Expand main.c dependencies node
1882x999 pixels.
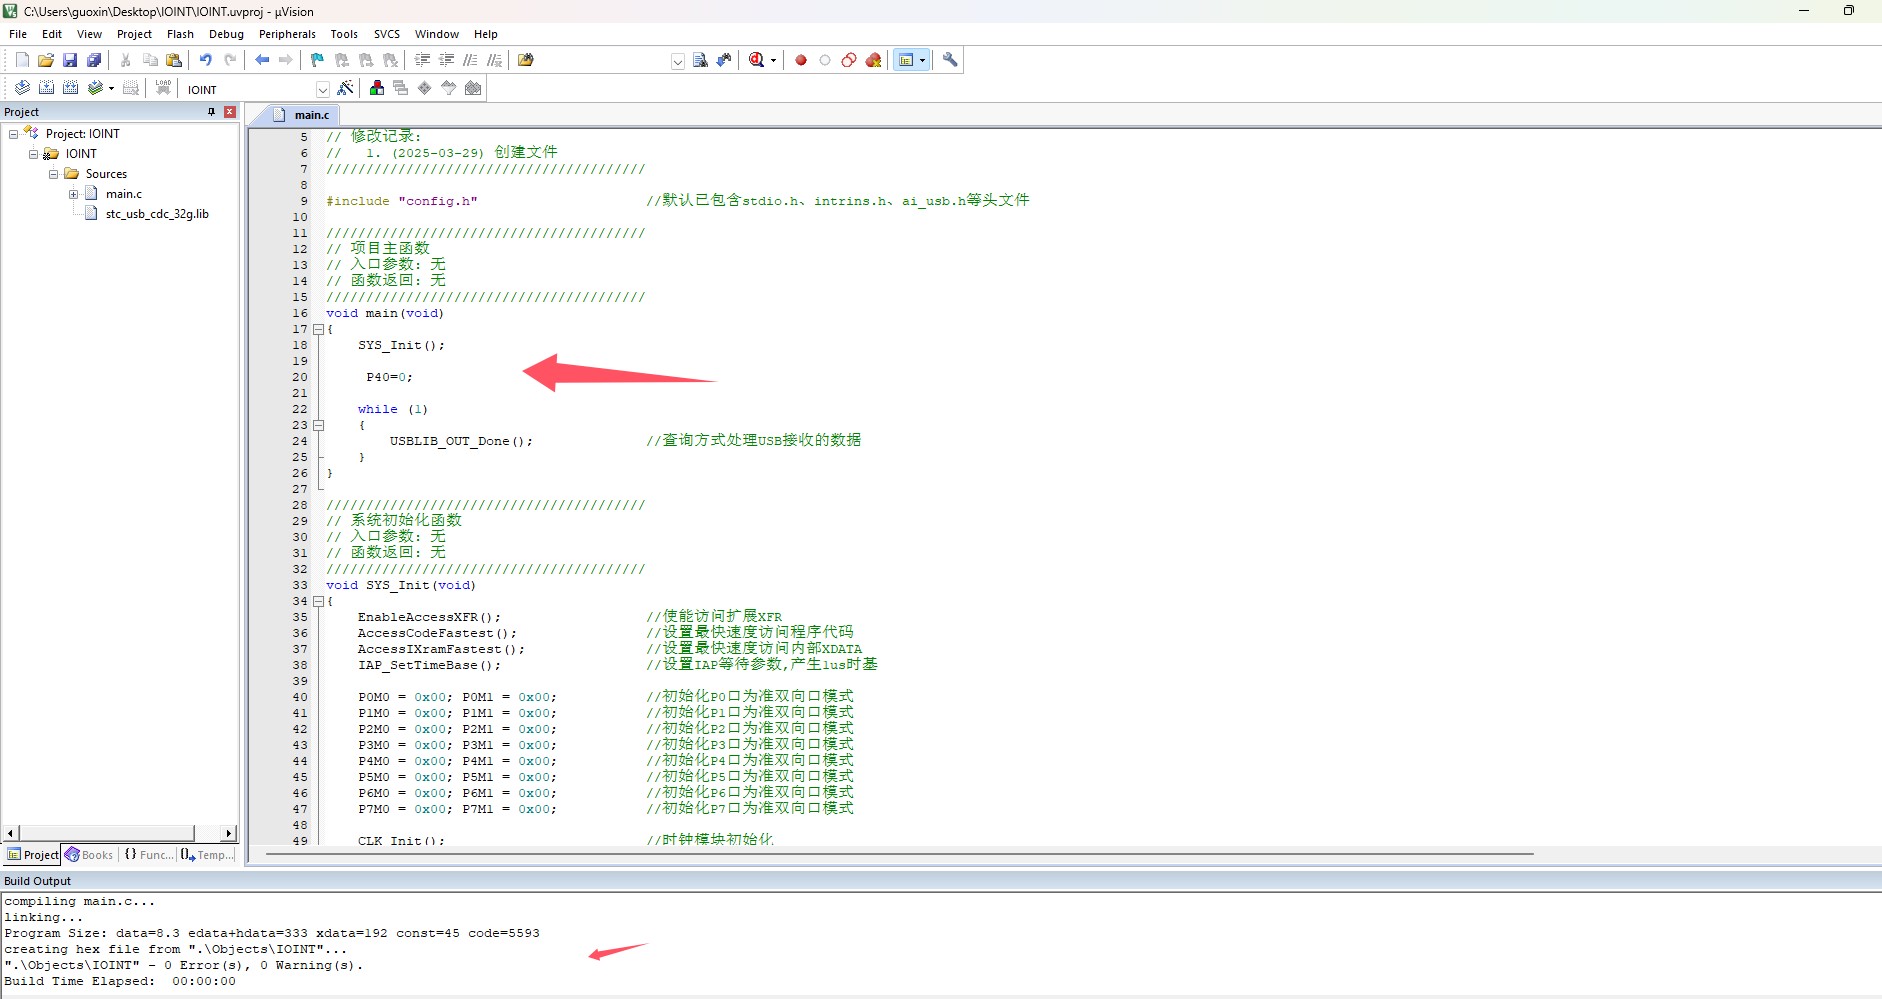click(73, 194)
